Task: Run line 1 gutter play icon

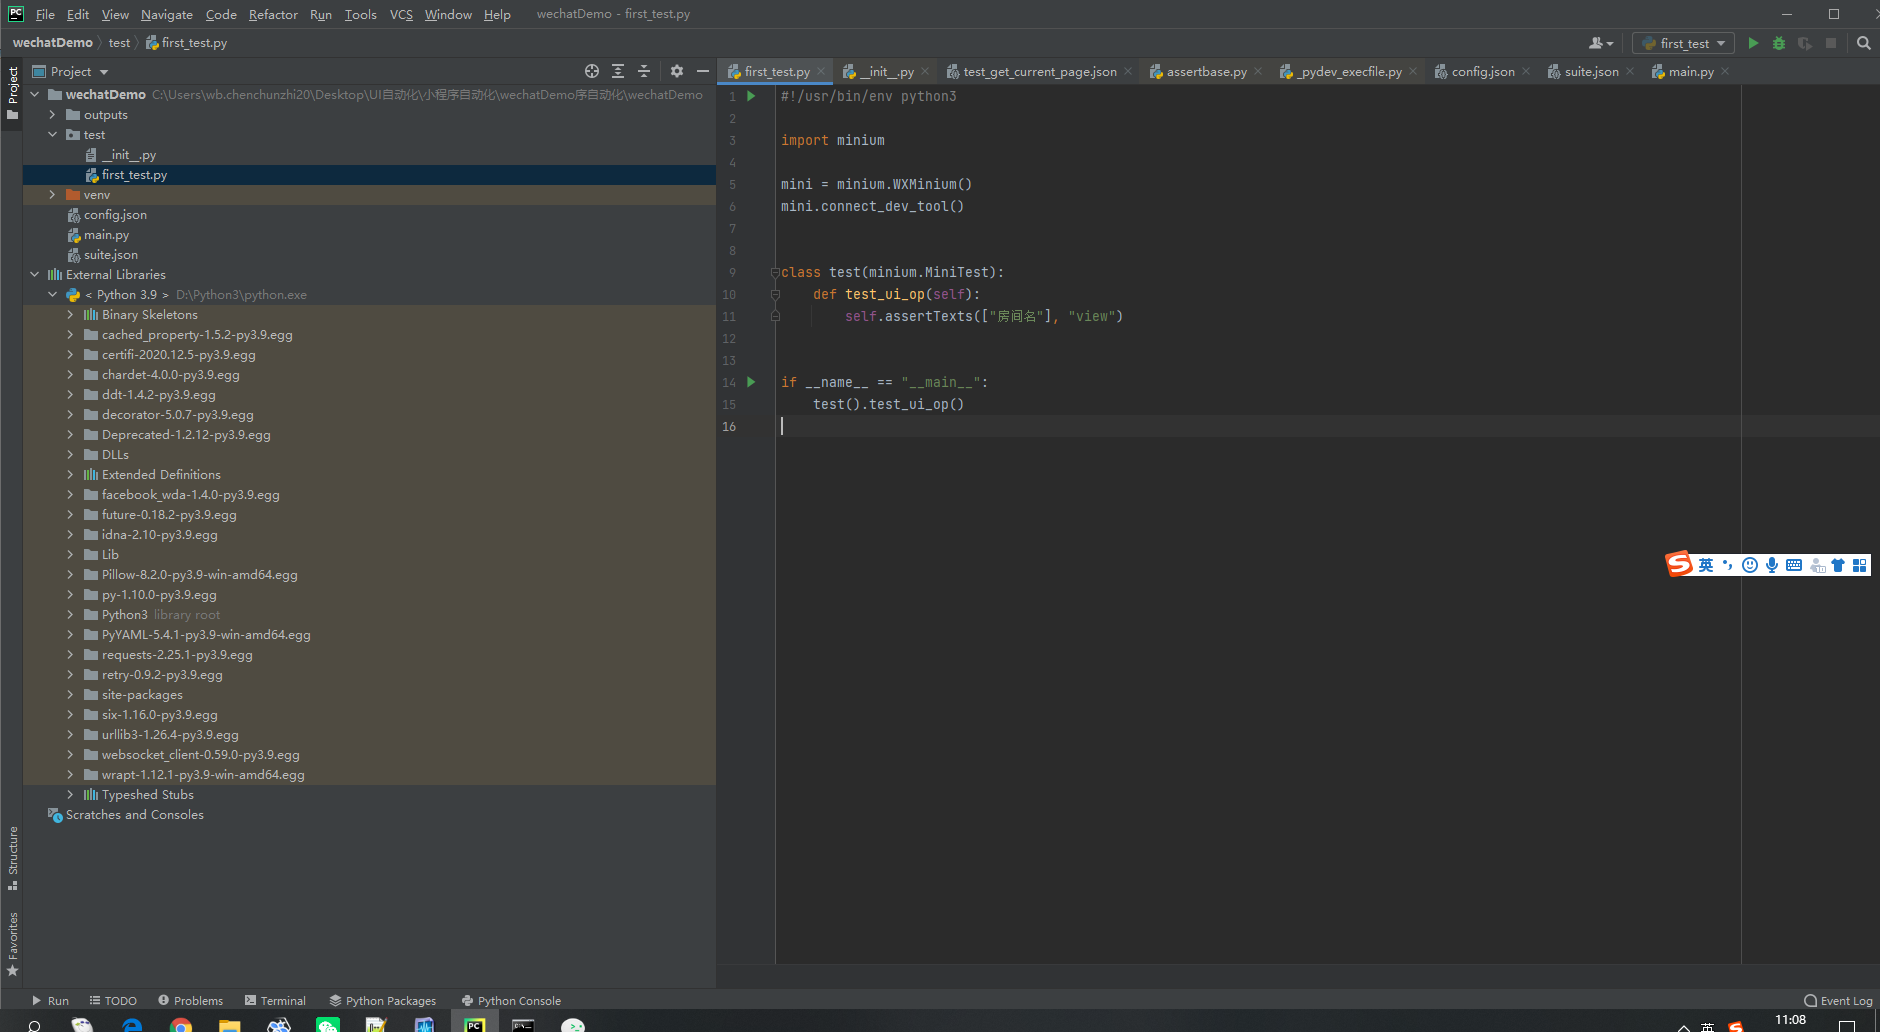Action: pos(751,96)
